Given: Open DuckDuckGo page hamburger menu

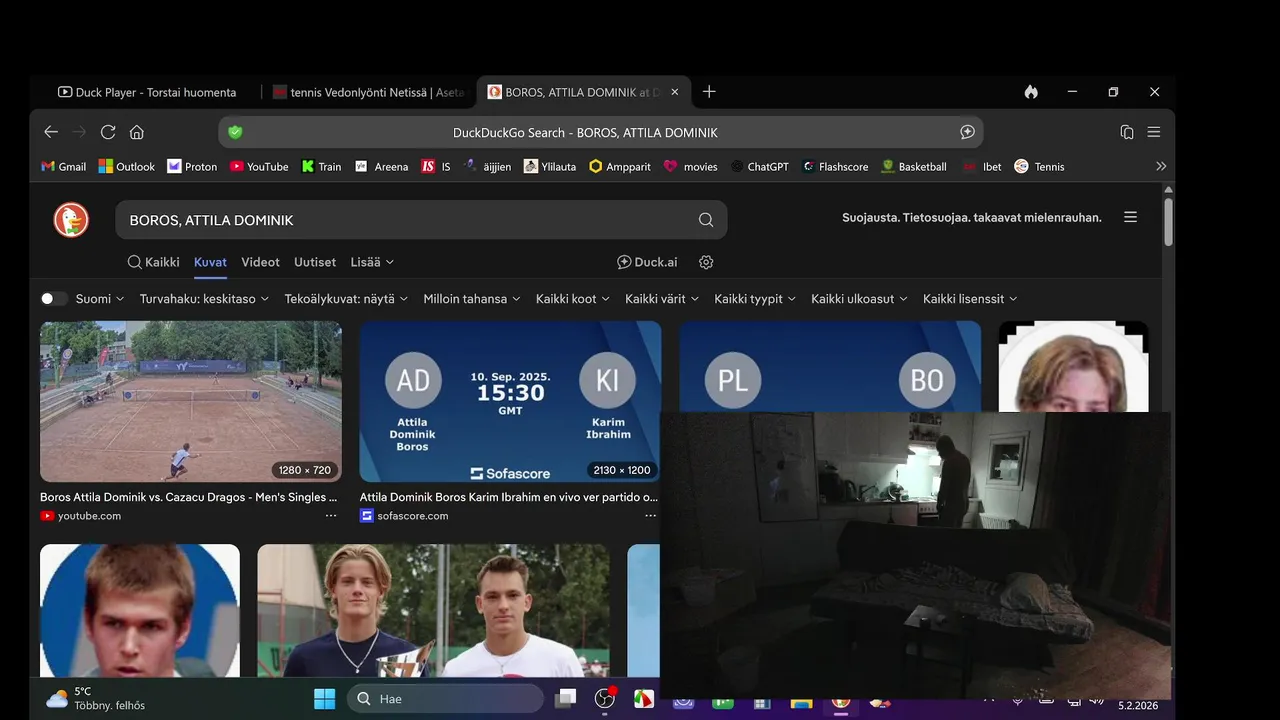Looking at the screenshot, I should (1130, 217).
